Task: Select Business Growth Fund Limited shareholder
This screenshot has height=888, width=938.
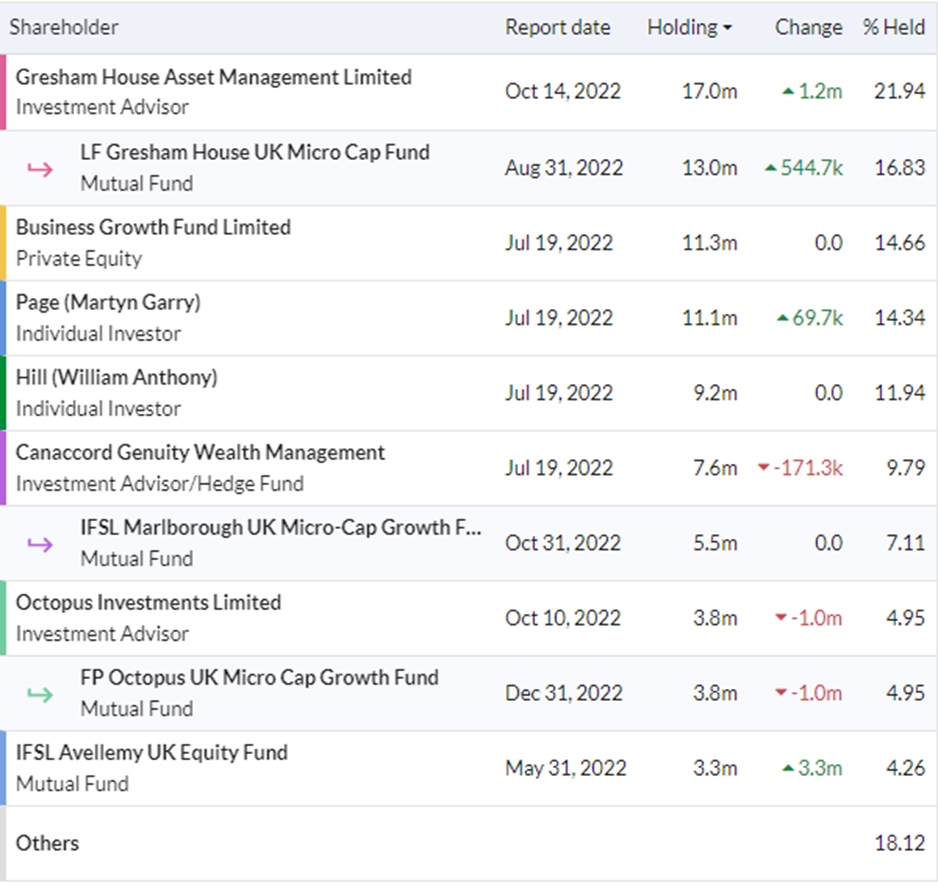Action: [x=153, y=227]
